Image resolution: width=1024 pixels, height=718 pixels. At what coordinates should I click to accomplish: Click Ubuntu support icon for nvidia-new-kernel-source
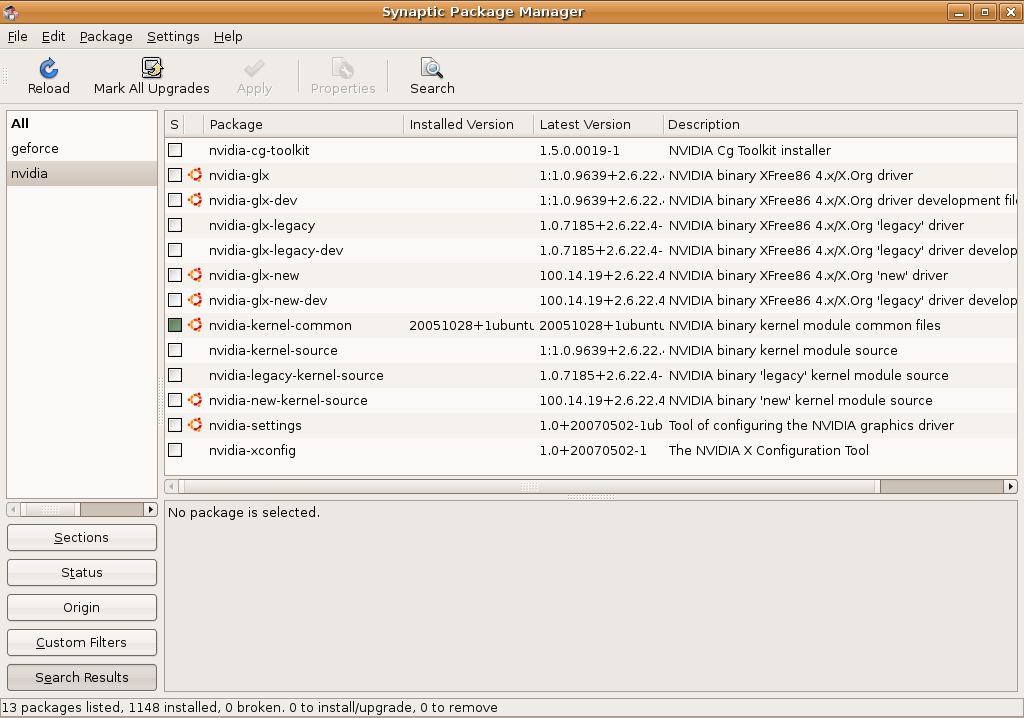195,400
